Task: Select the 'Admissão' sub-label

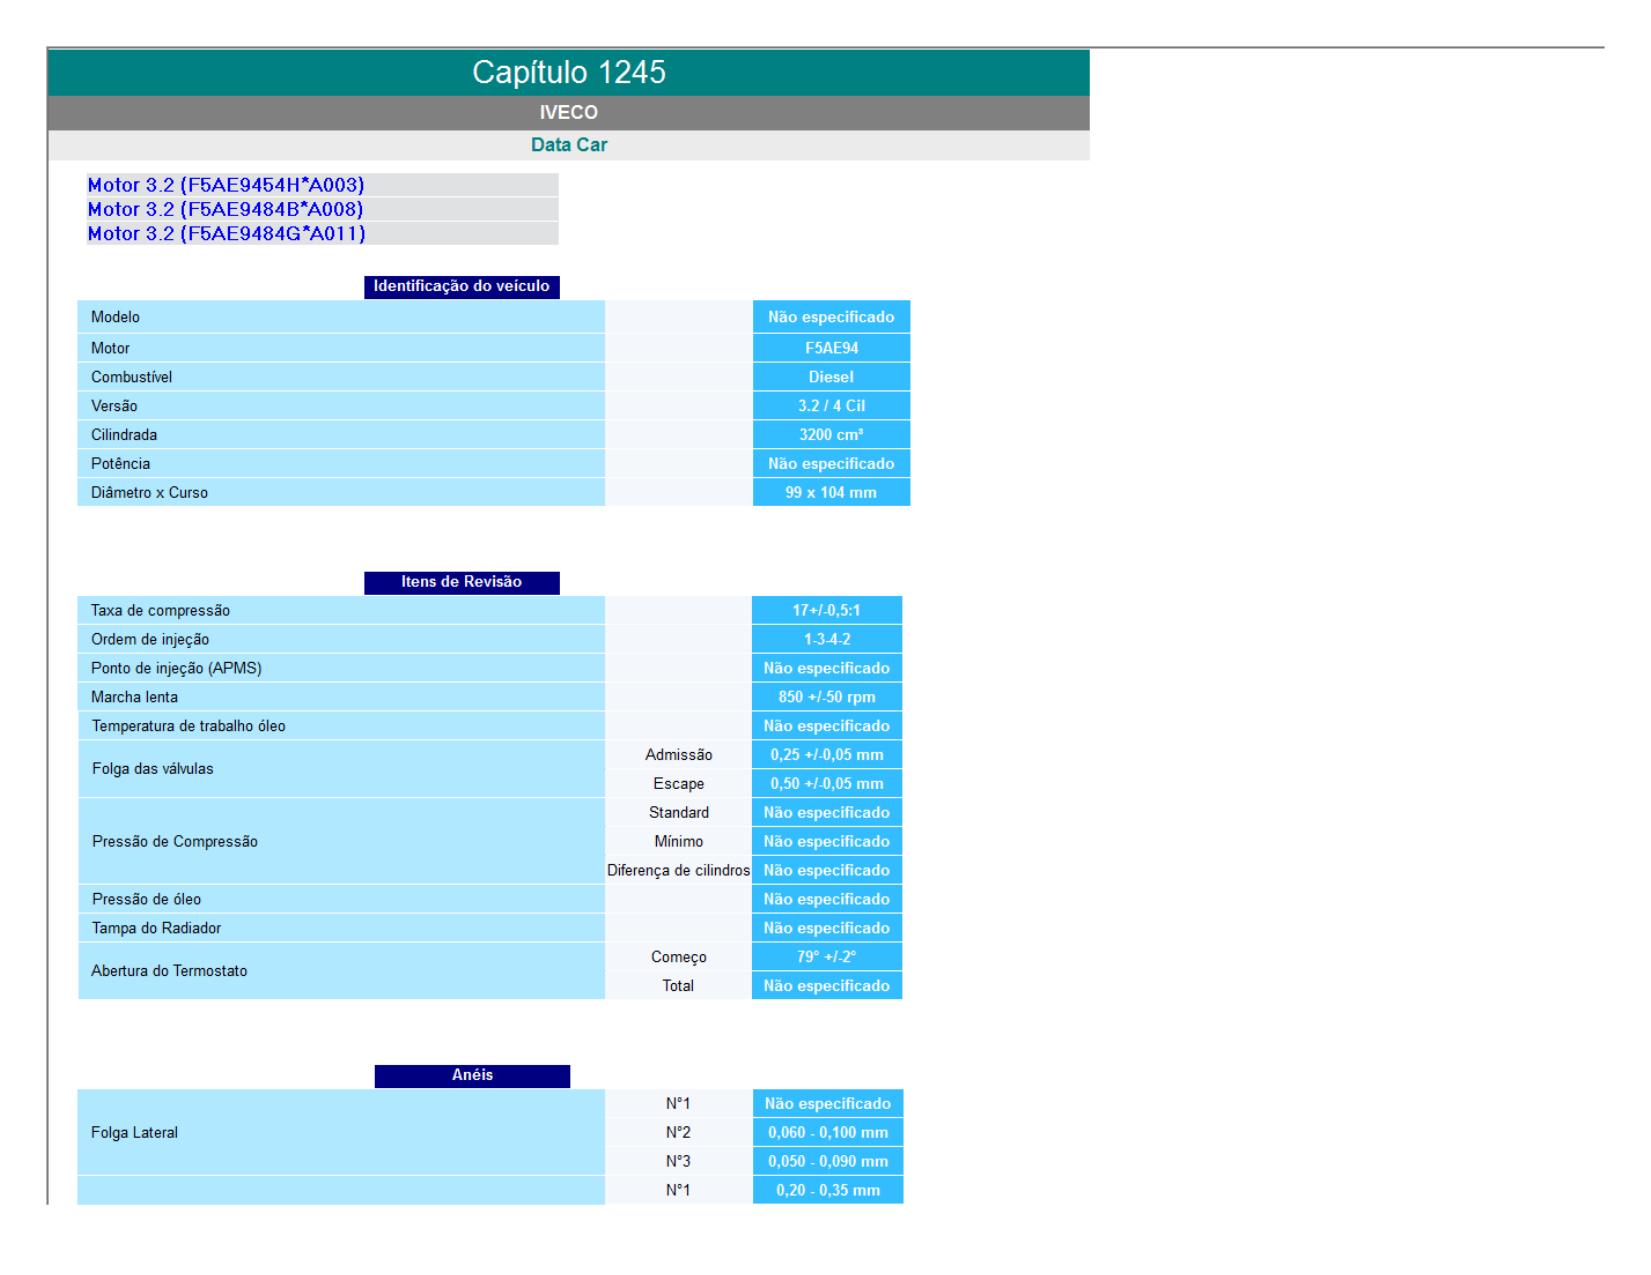Action: [678, 755]
